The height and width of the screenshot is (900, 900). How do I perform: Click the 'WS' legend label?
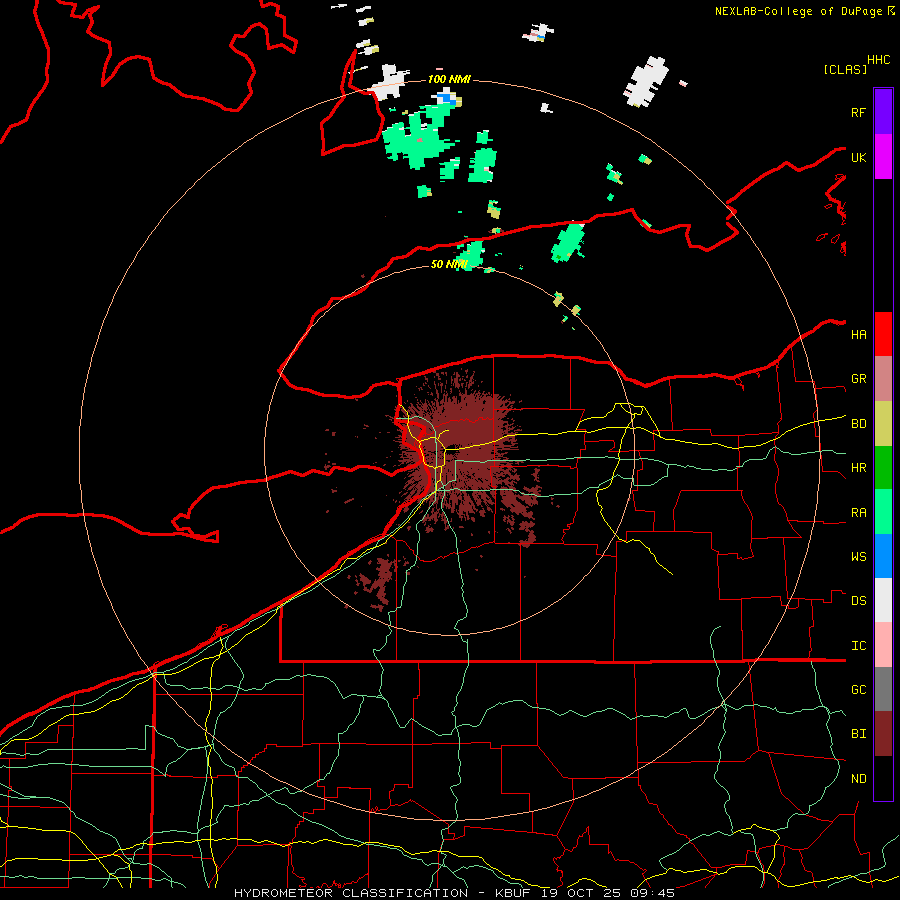(858, 557)
